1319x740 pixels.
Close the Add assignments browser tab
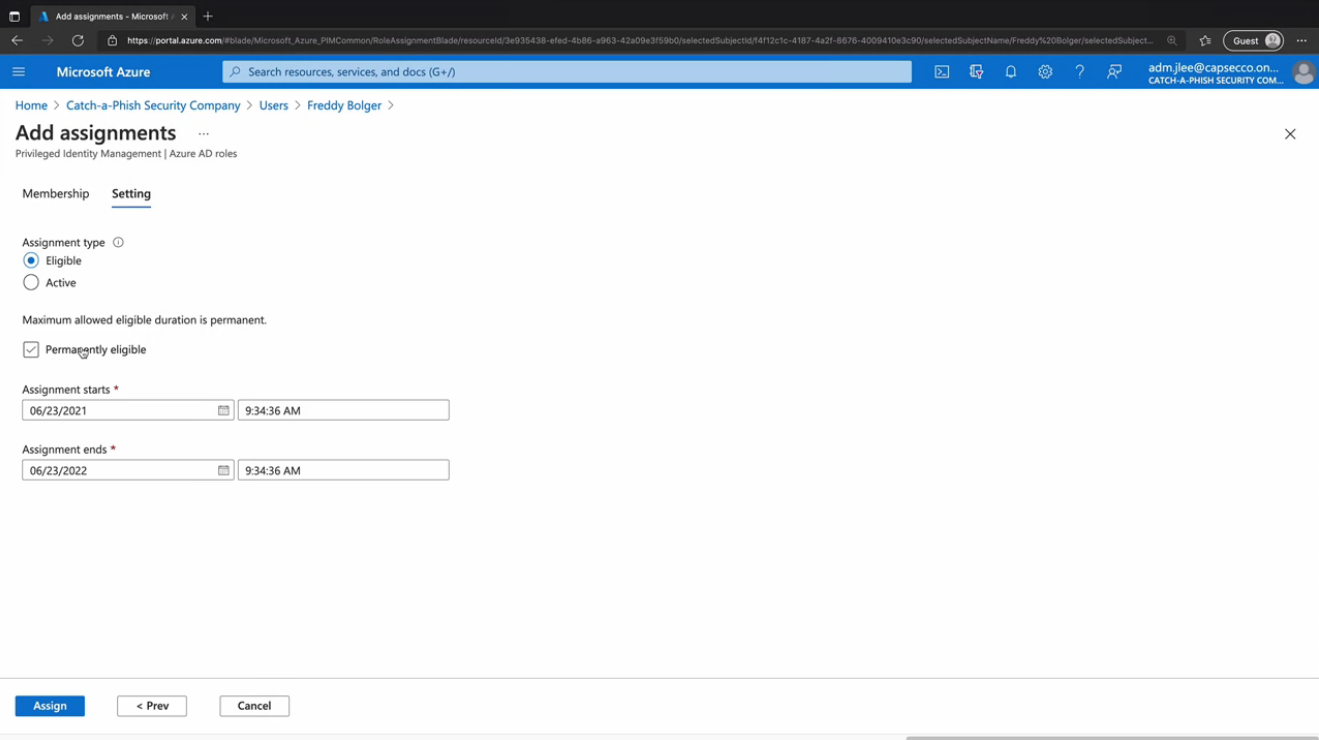184,17
